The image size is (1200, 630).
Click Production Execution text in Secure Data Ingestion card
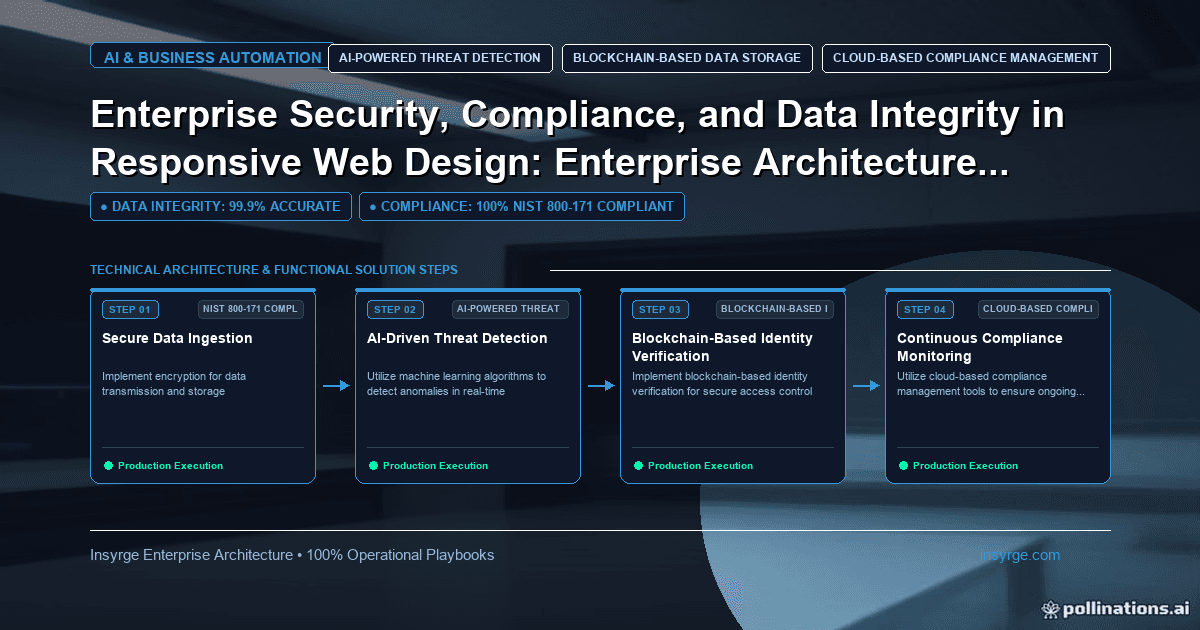[x=171, y=466]
